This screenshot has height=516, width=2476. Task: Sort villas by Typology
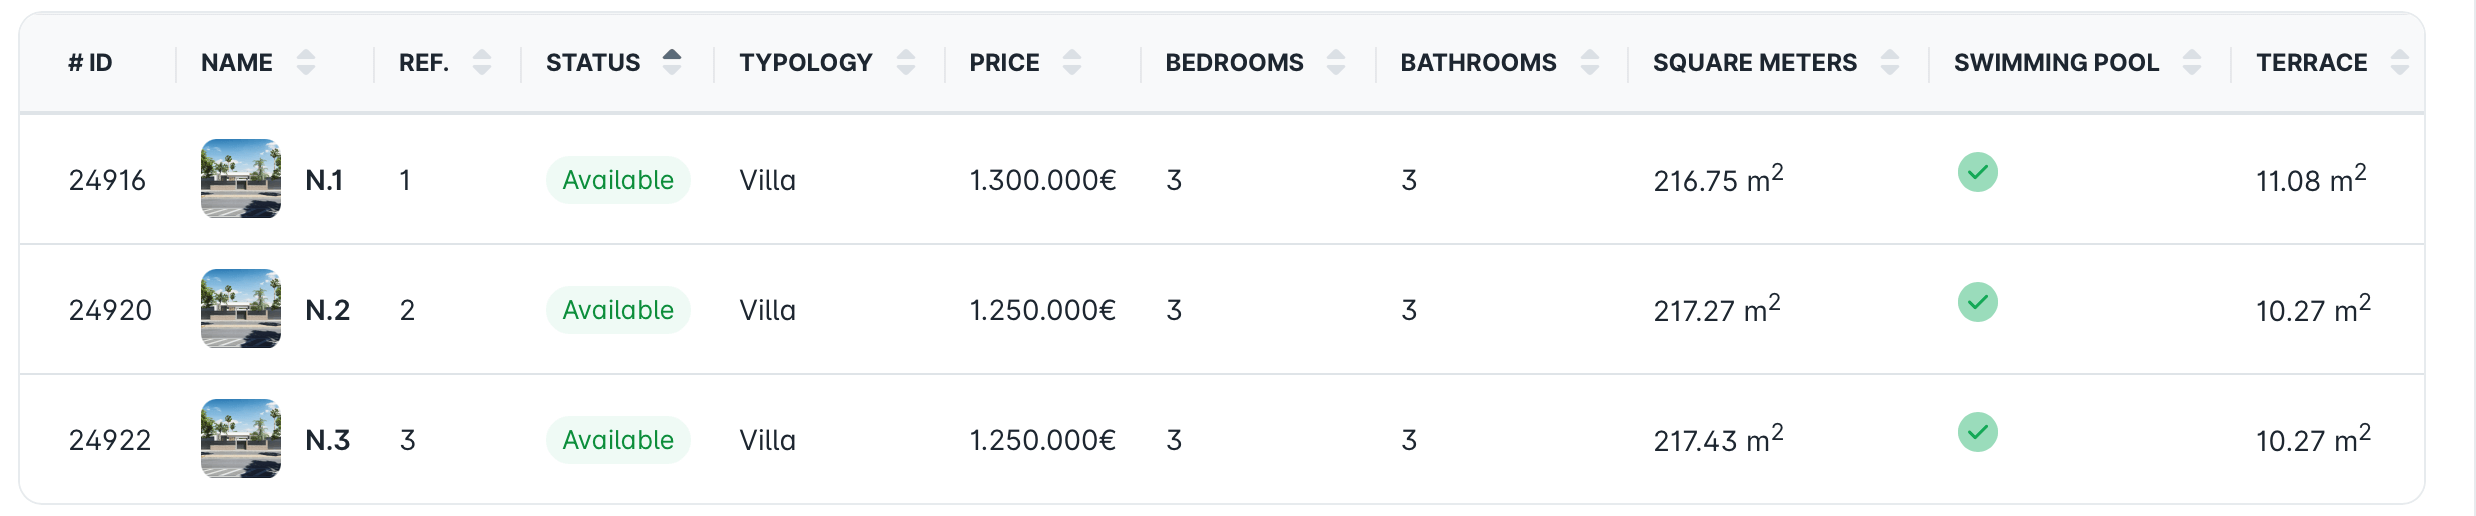point(906,63)
